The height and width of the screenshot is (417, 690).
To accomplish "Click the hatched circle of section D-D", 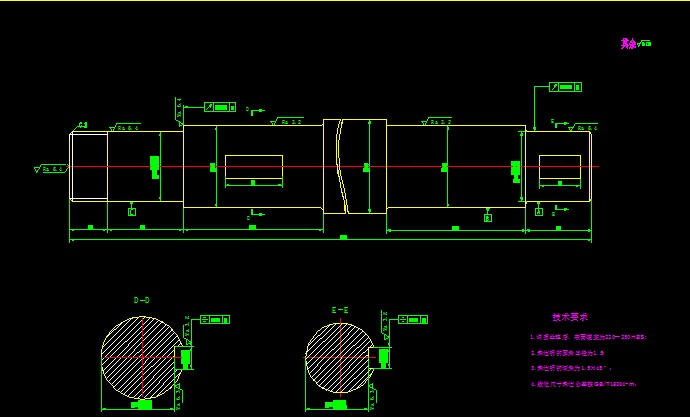I will (142, 358).
